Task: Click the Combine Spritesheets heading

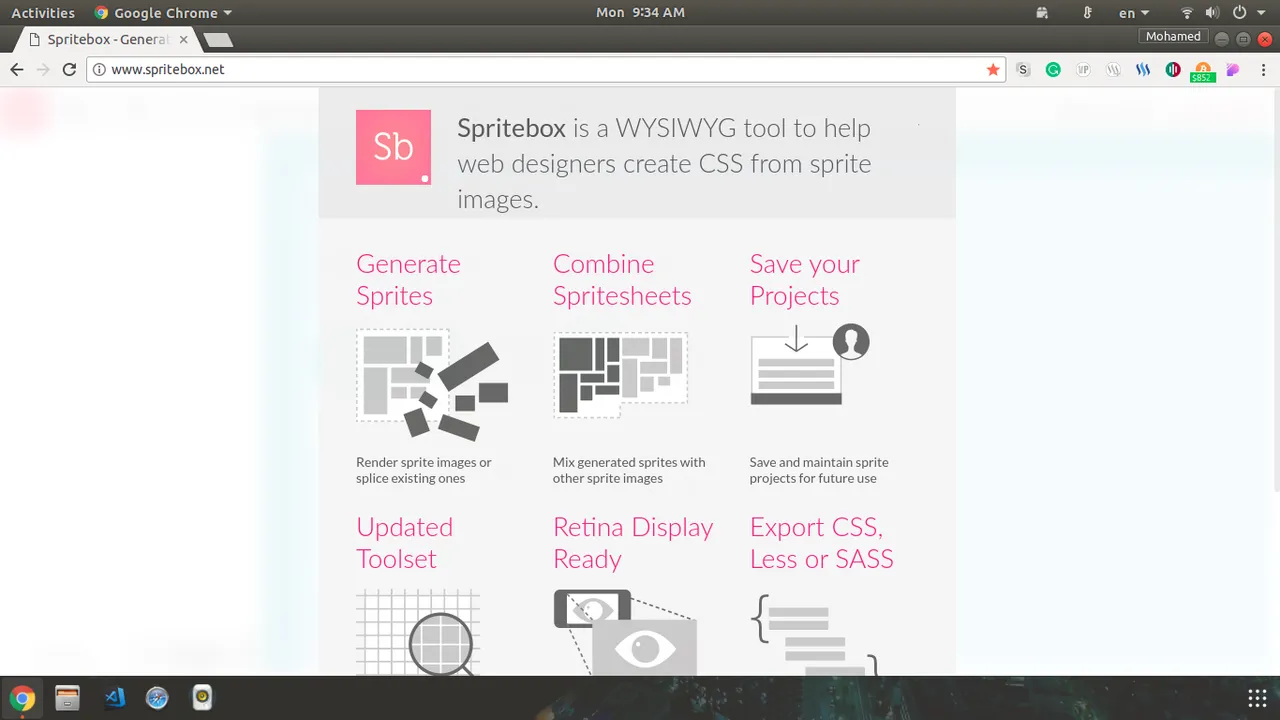Action: (x=622, y=280)
